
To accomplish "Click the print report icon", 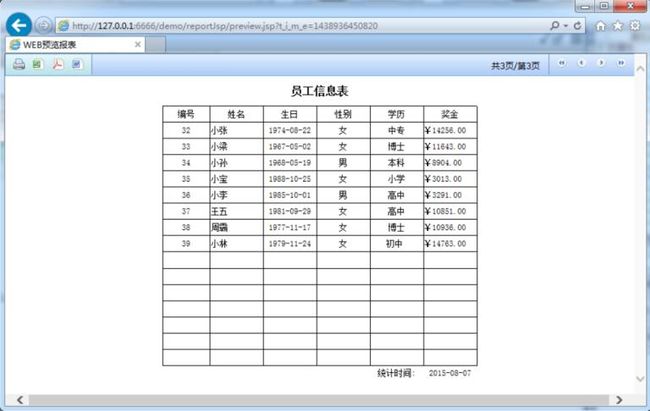I will click(x=19, y=64).
